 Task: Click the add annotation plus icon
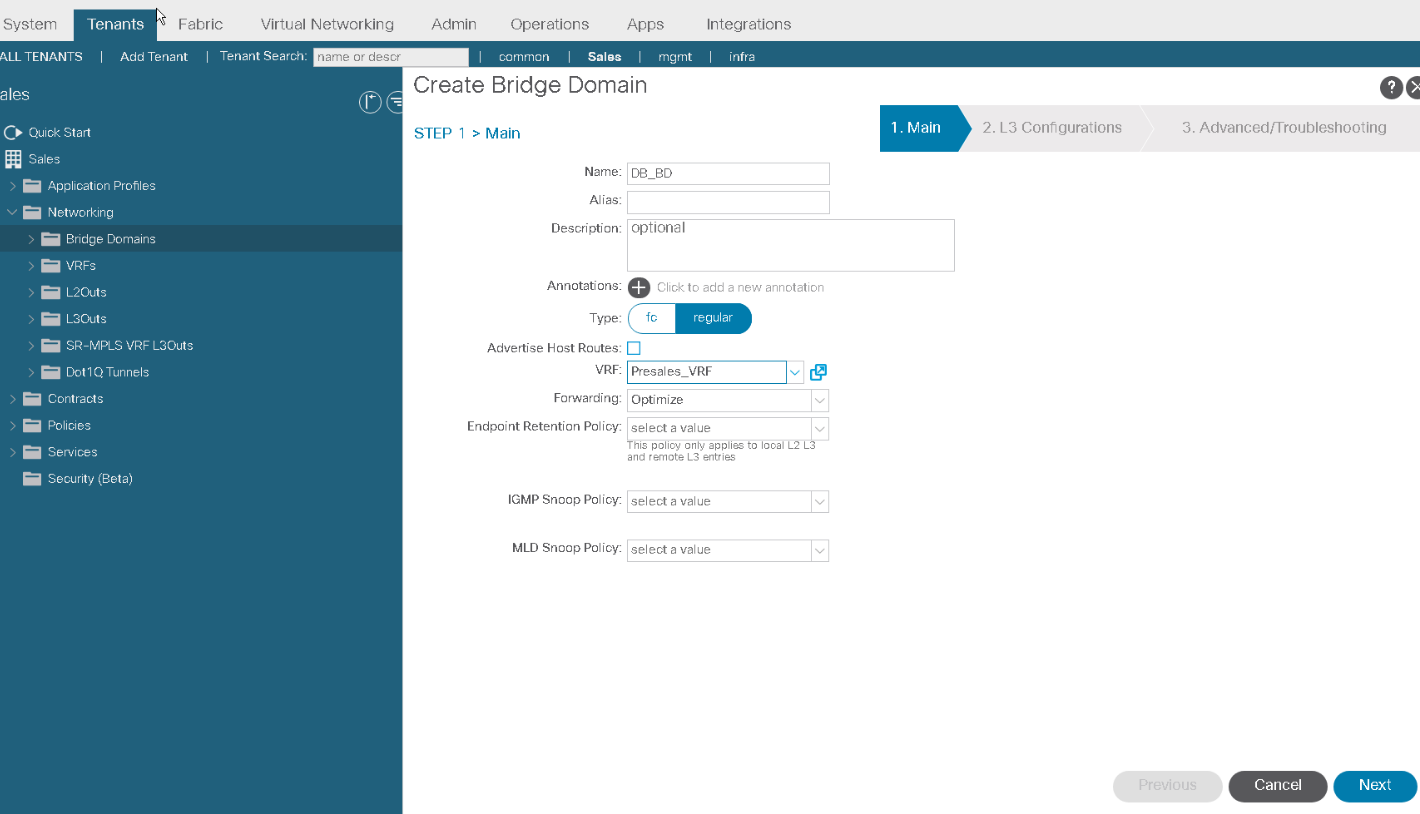click(x=639, y=288)
